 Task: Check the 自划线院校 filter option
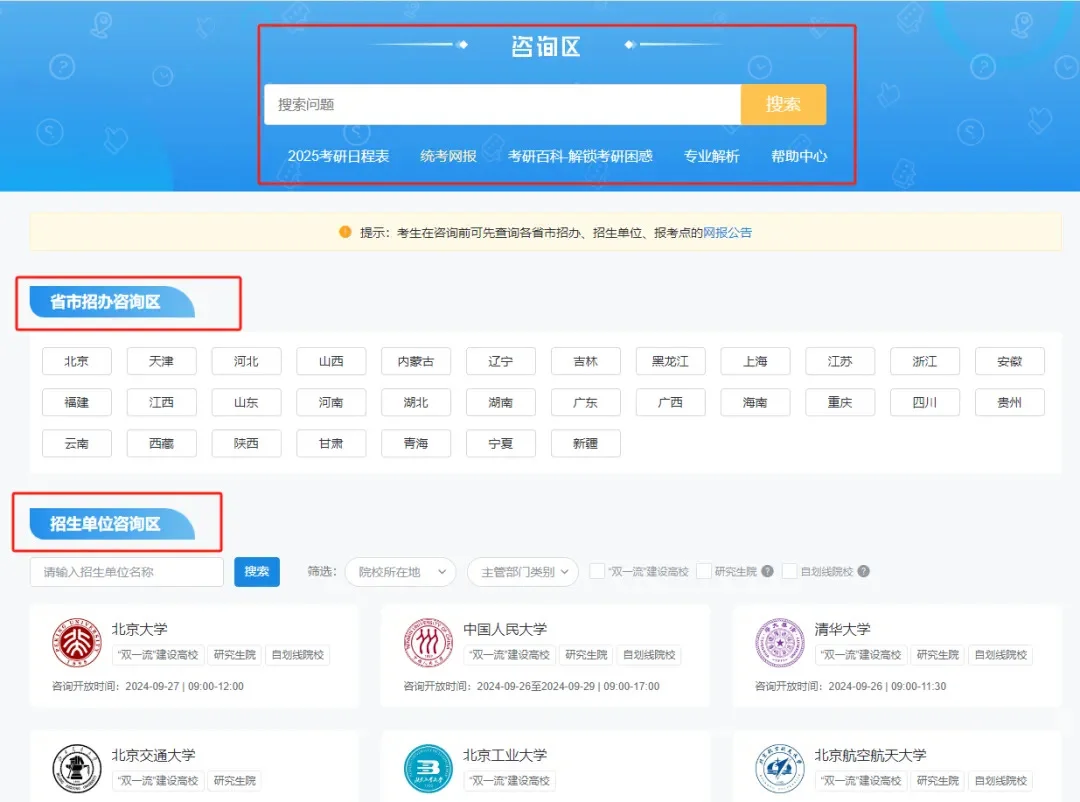[x=789, y=571]
